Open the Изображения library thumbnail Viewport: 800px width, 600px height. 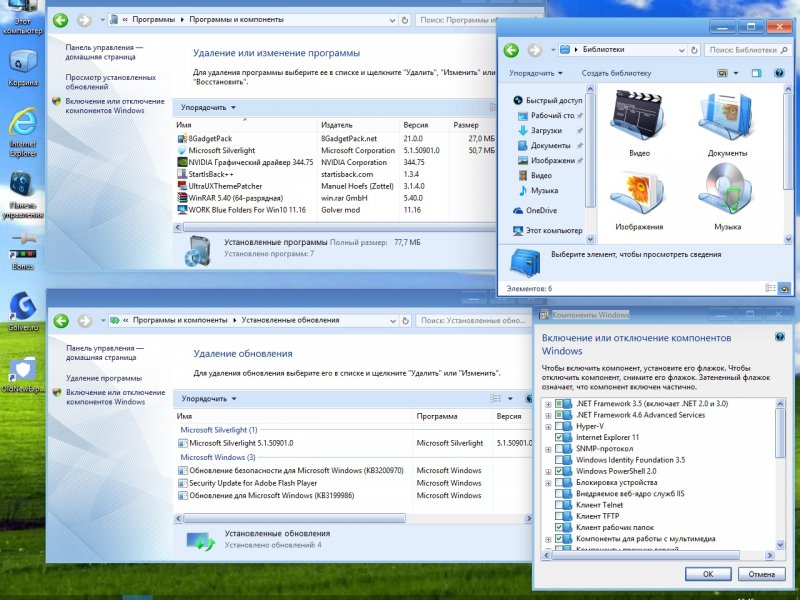[x=639, y=198]
